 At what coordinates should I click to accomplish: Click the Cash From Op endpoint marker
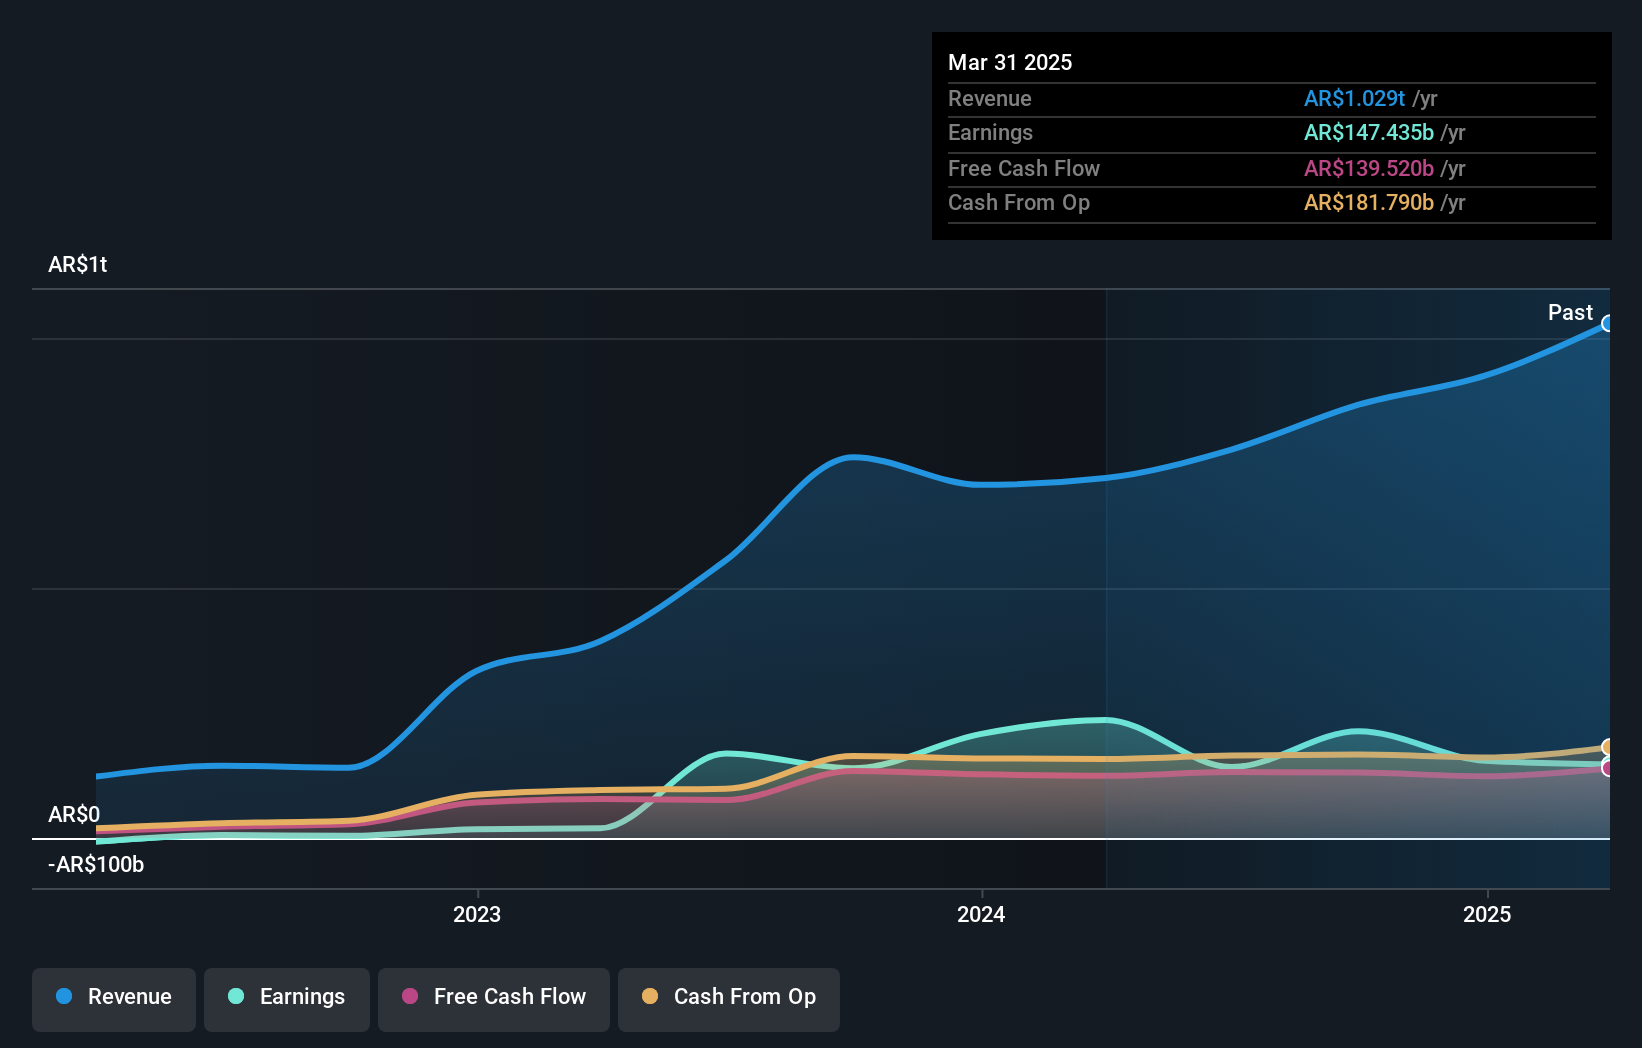click(1608, 747)
